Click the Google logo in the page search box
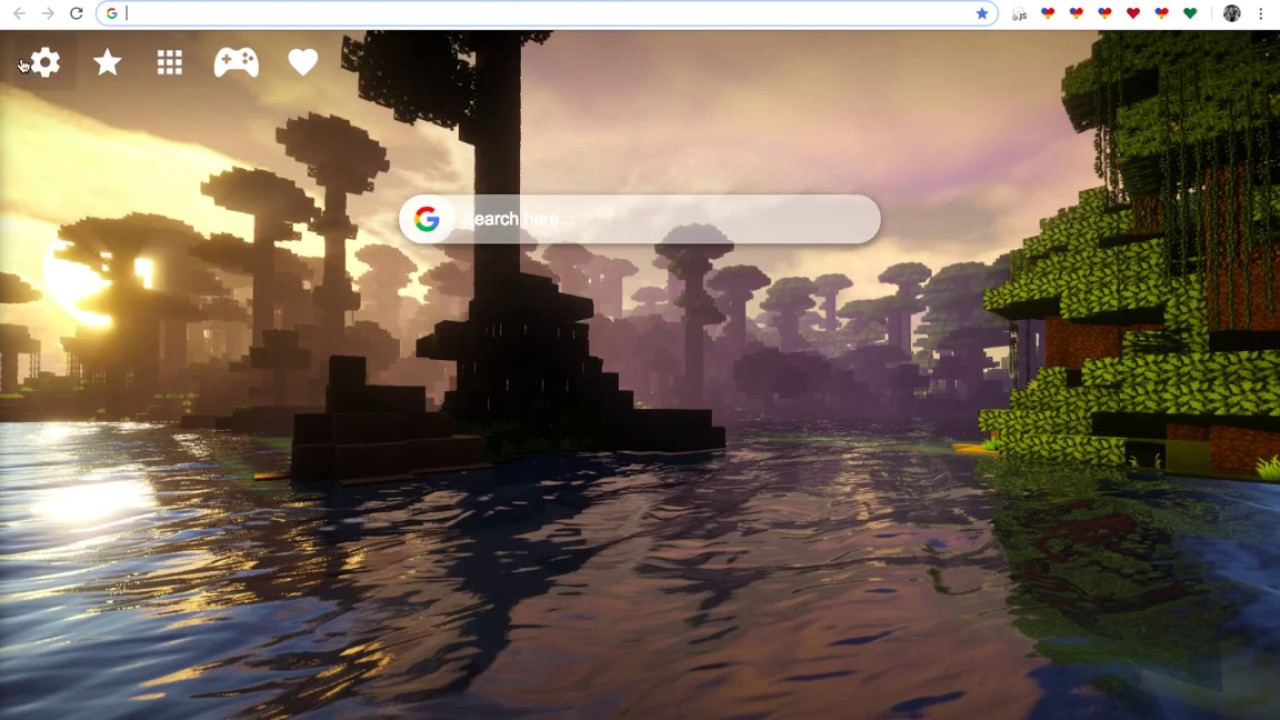This screenshot has width=1280, height=720. tap(427, 219)
